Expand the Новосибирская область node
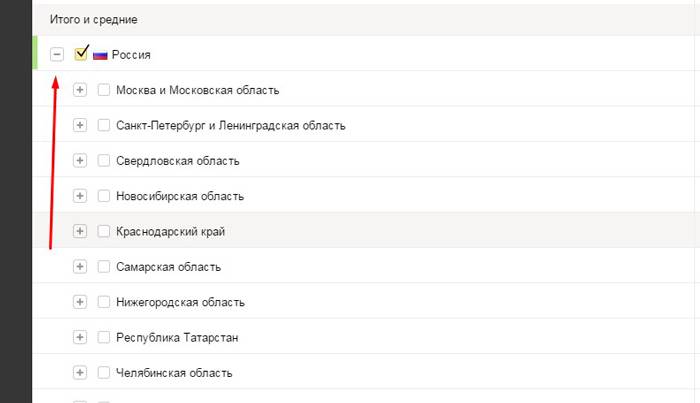This screenshot has width=700, height=403. [x=81, y=196]
